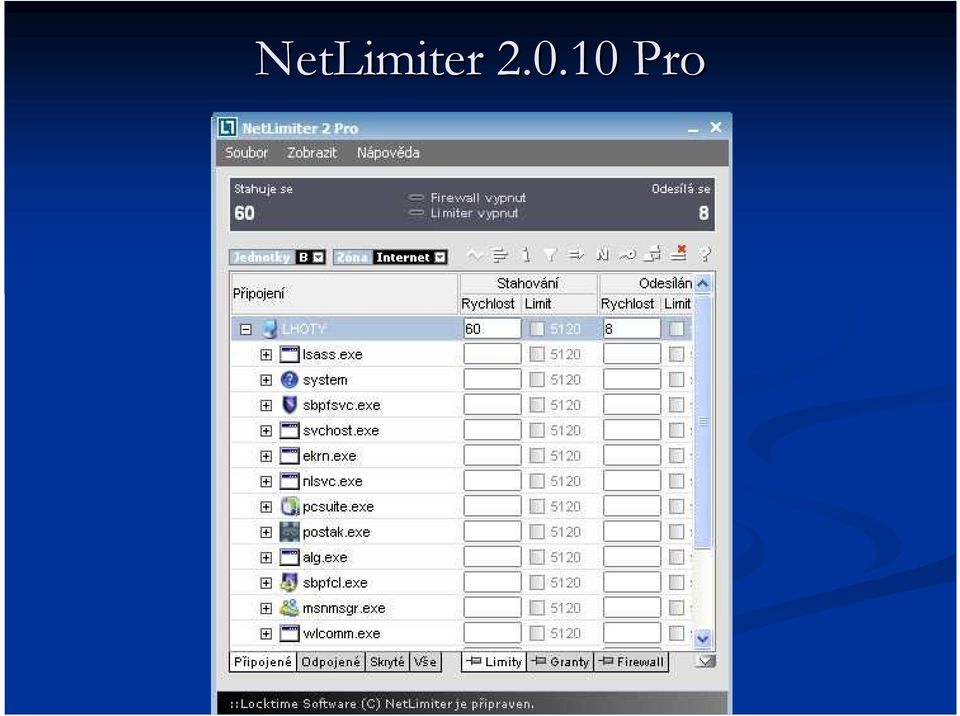Viewport: 960px width, 716px height.
Task: Select the Připojené tab
Action: (263, 661)
